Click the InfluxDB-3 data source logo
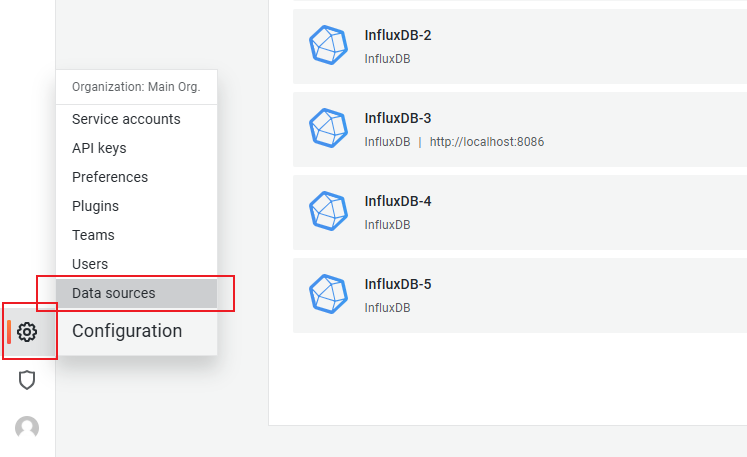The height and width of the screenshot is (457, 747). tap(328, 128)
